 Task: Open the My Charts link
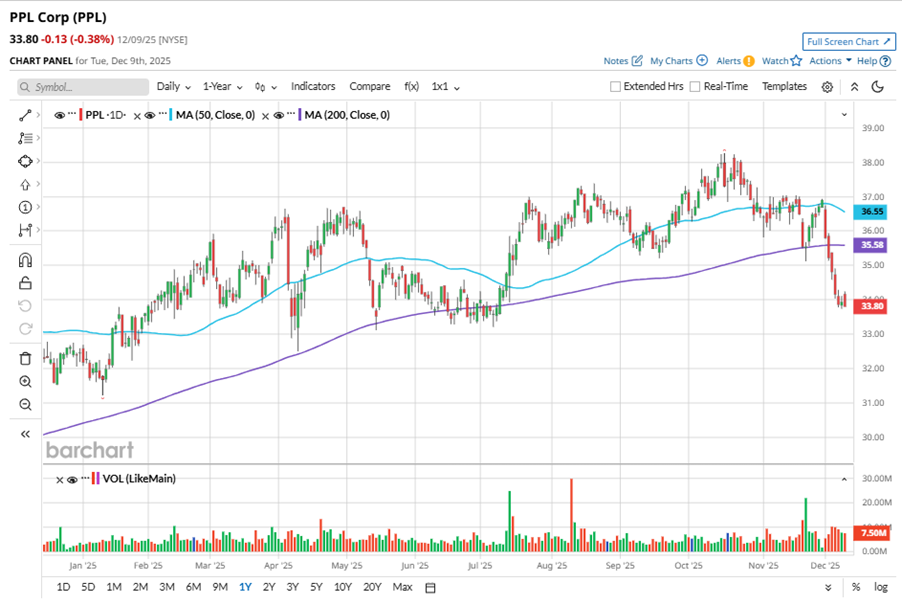tap(678, 61)
